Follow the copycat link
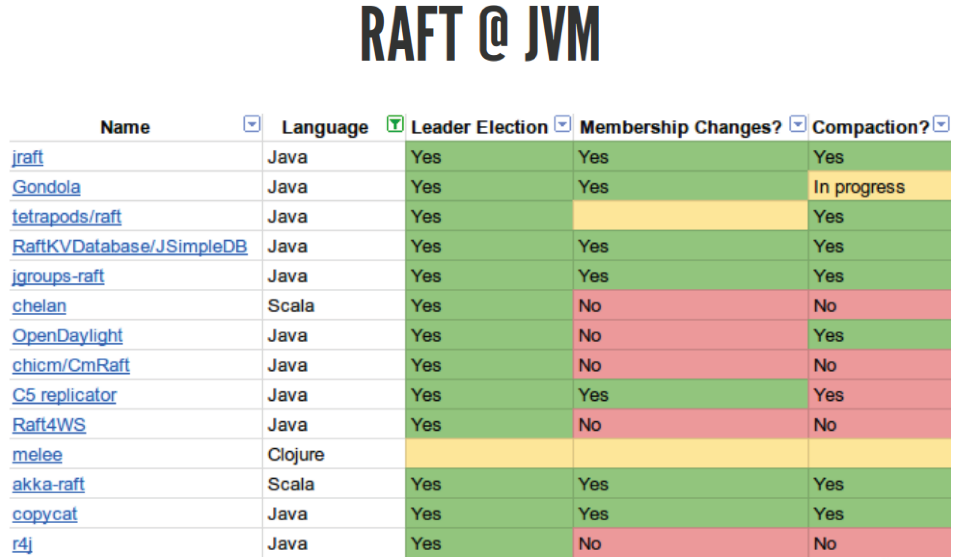The image size is (957, 560). [x=45, y=514]
